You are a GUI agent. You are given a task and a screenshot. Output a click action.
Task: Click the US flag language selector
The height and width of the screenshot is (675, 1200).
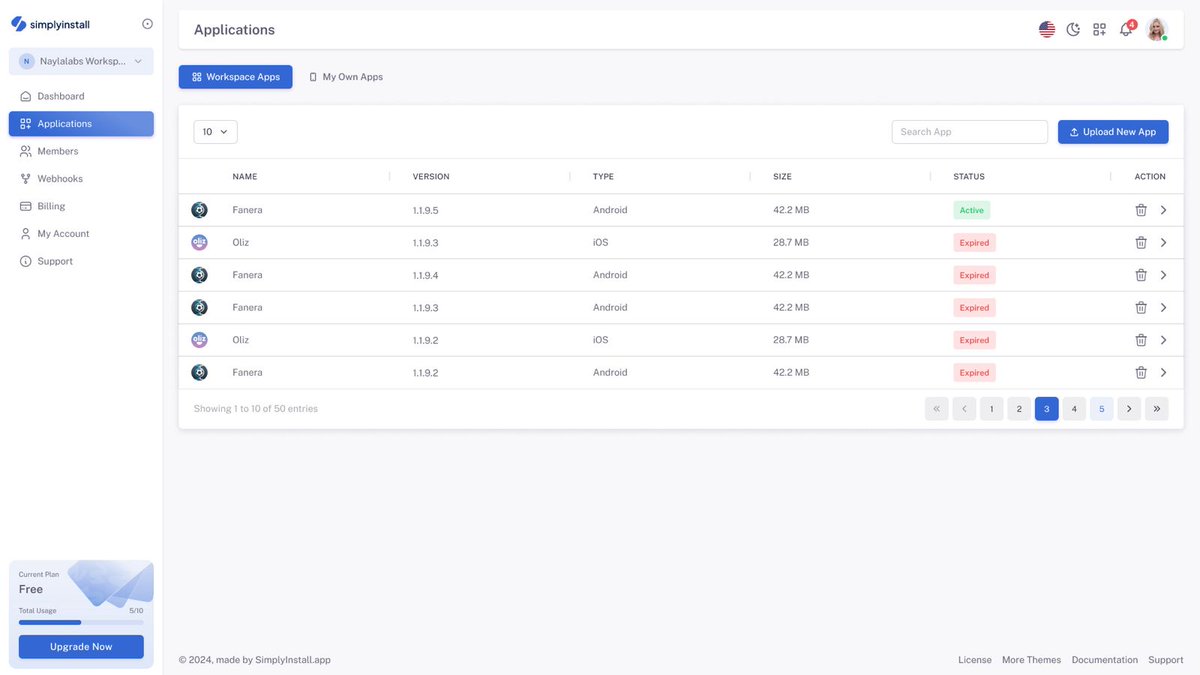click(x=1047, y=30)
